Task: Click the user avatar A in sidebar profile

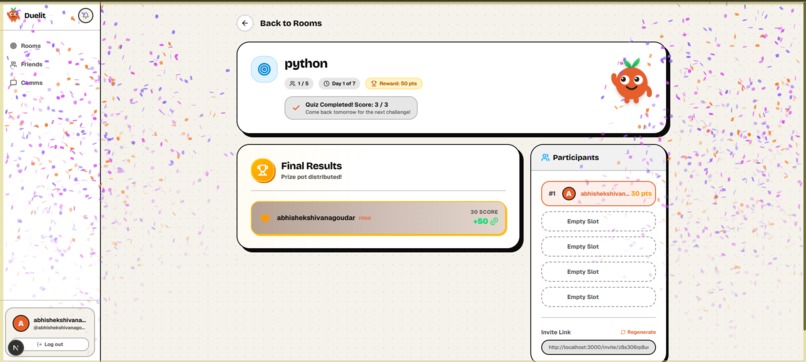Action: click(x=21, y=323)
